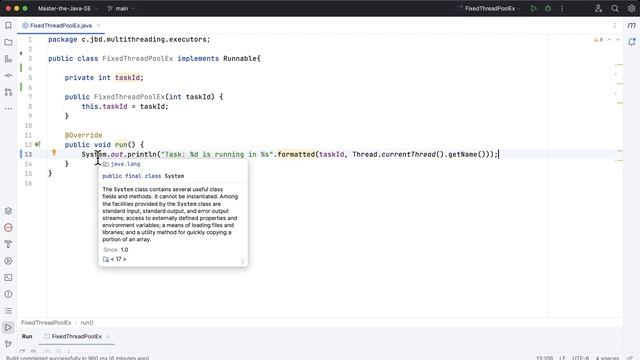Click UTF-8 encoding in status bar
This screenshot has height=360, width=640.
580,358
